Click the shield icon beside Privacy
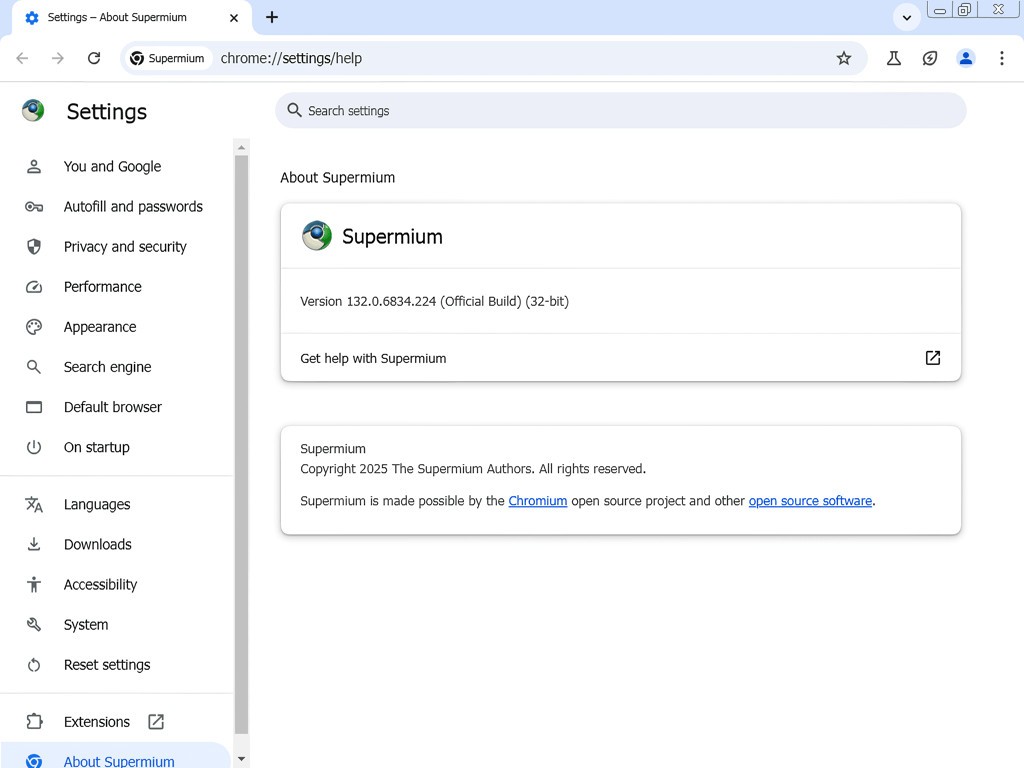This screenshot has height=768, width=1024. pyautogui.click(x=34, y=247)
